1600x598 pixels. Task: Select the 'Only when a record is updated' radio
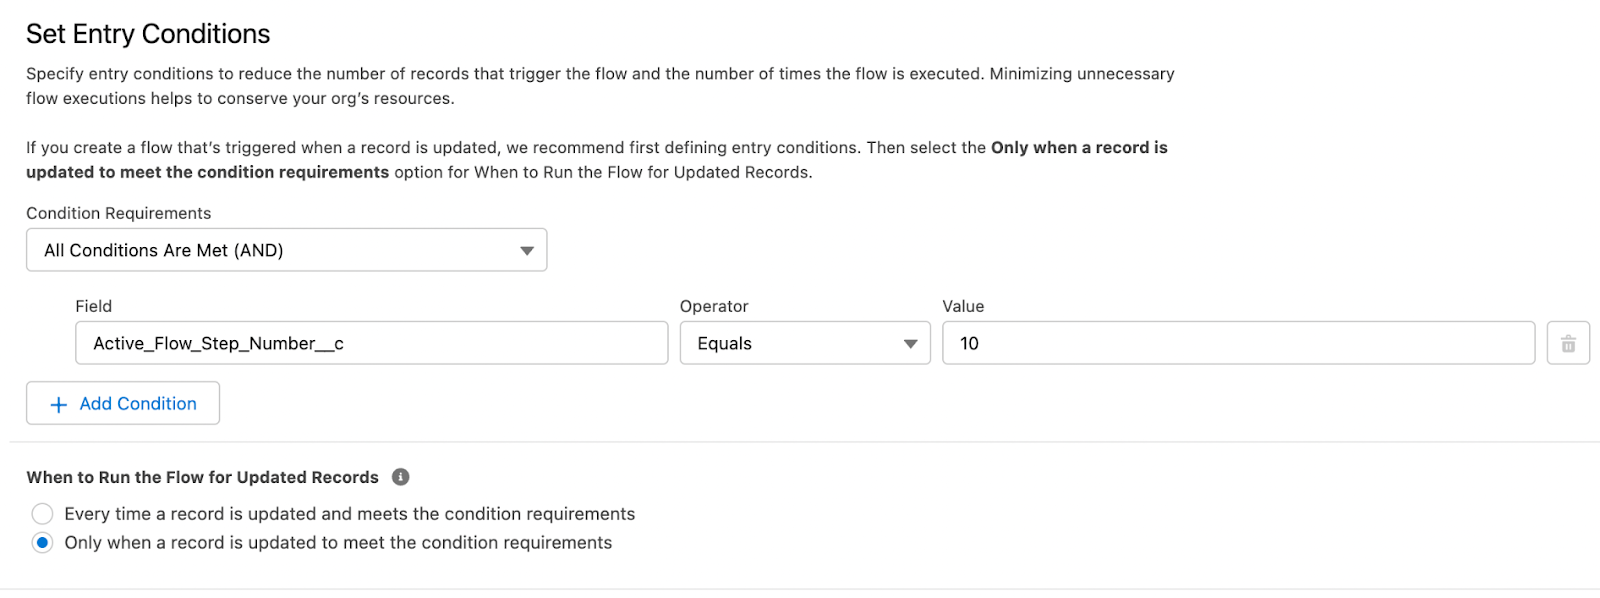point(42,543)
